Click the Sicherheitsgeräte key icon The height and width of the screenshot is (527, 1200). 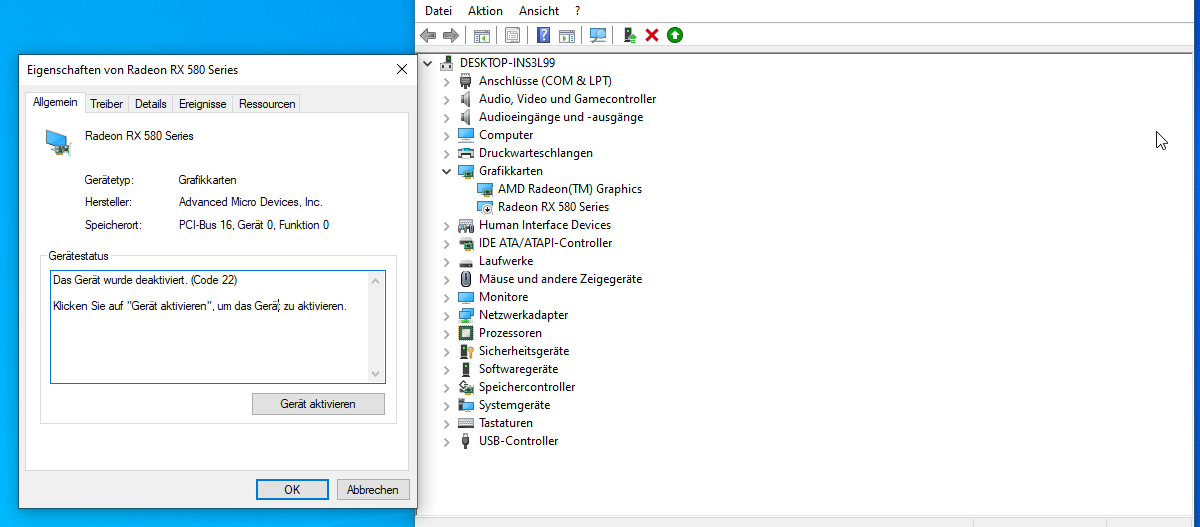click(x=466, y=351)
